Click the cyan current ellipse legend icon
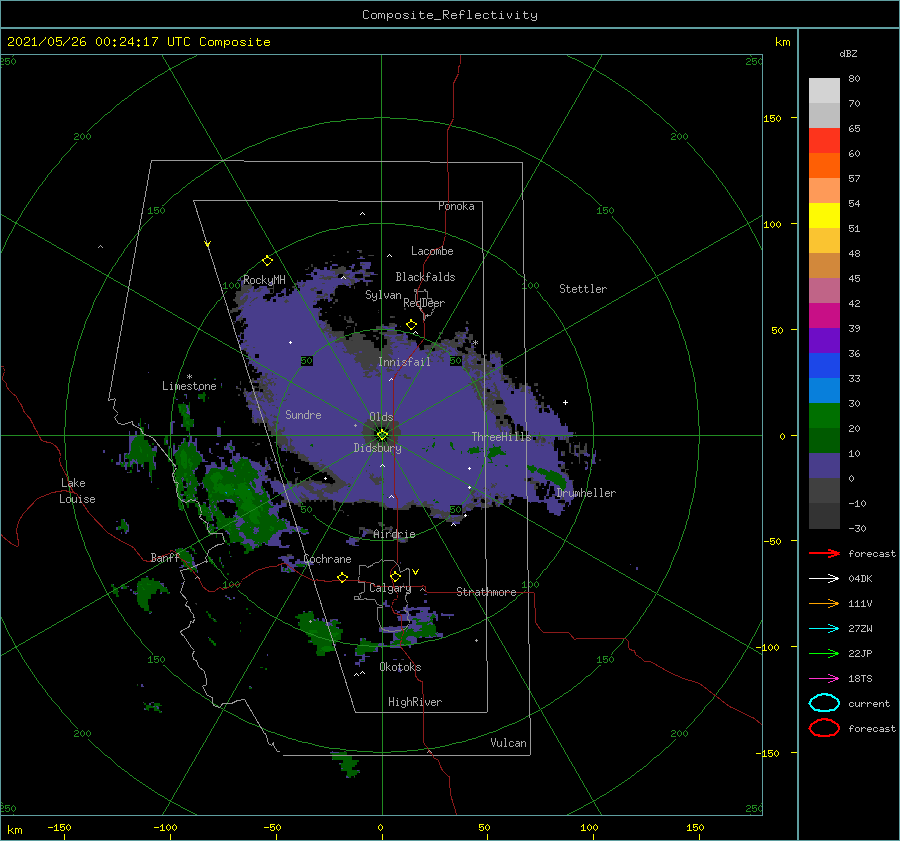This screenshot has height=841, width=900. [x=824, y=703]
